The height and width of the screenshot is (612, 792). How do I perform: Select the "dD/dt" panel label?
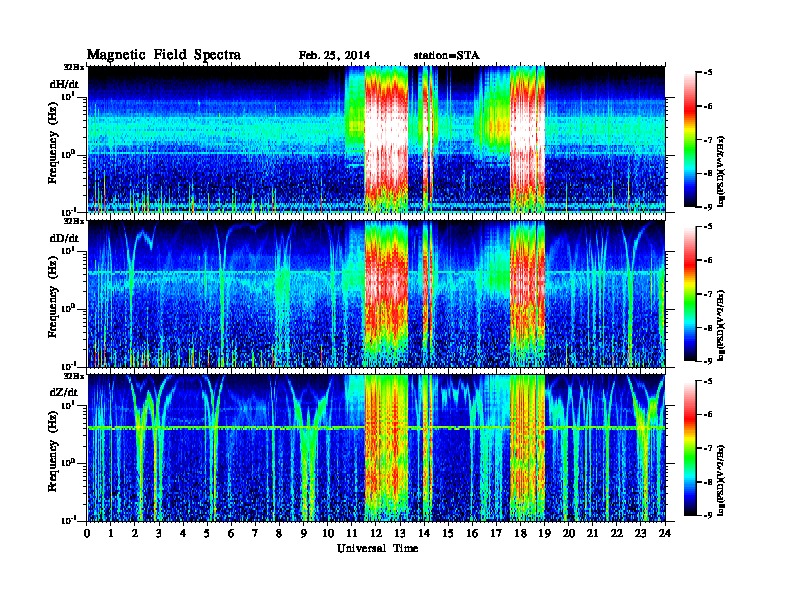point(64,238)
